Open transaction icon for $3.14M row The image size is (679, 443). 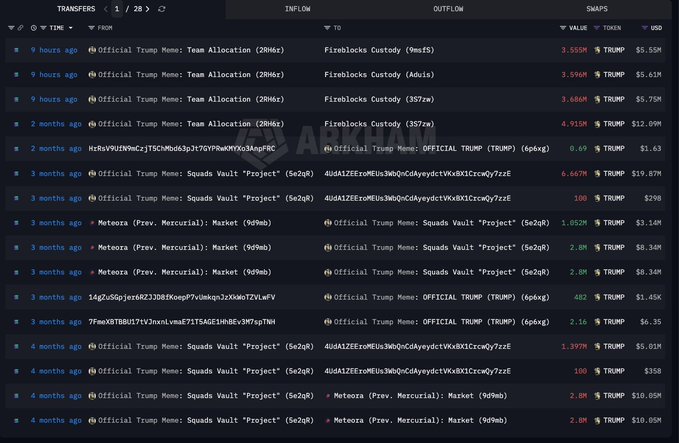pos(16,223)
